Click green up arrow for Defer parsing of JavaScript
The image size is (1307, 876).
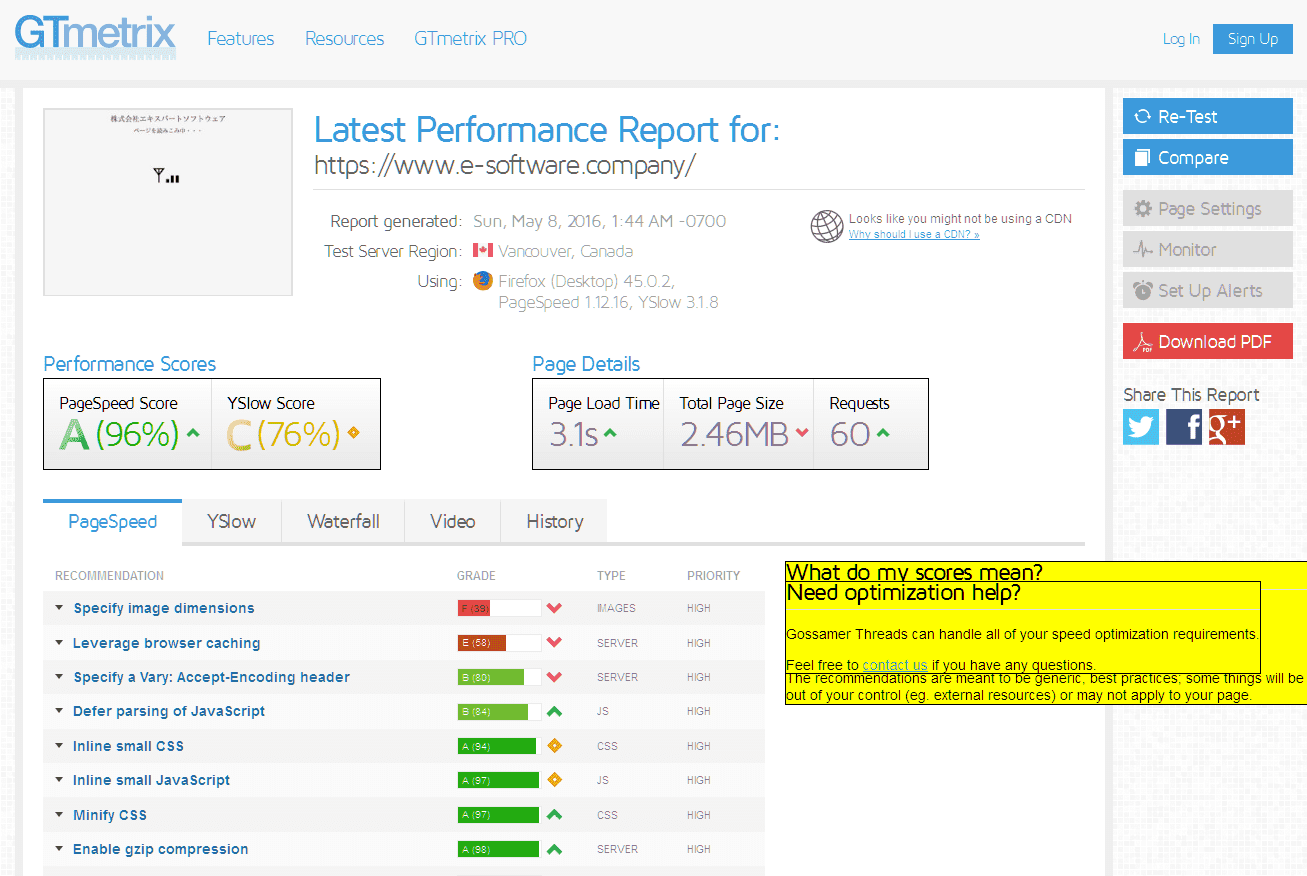coord(554,711)
